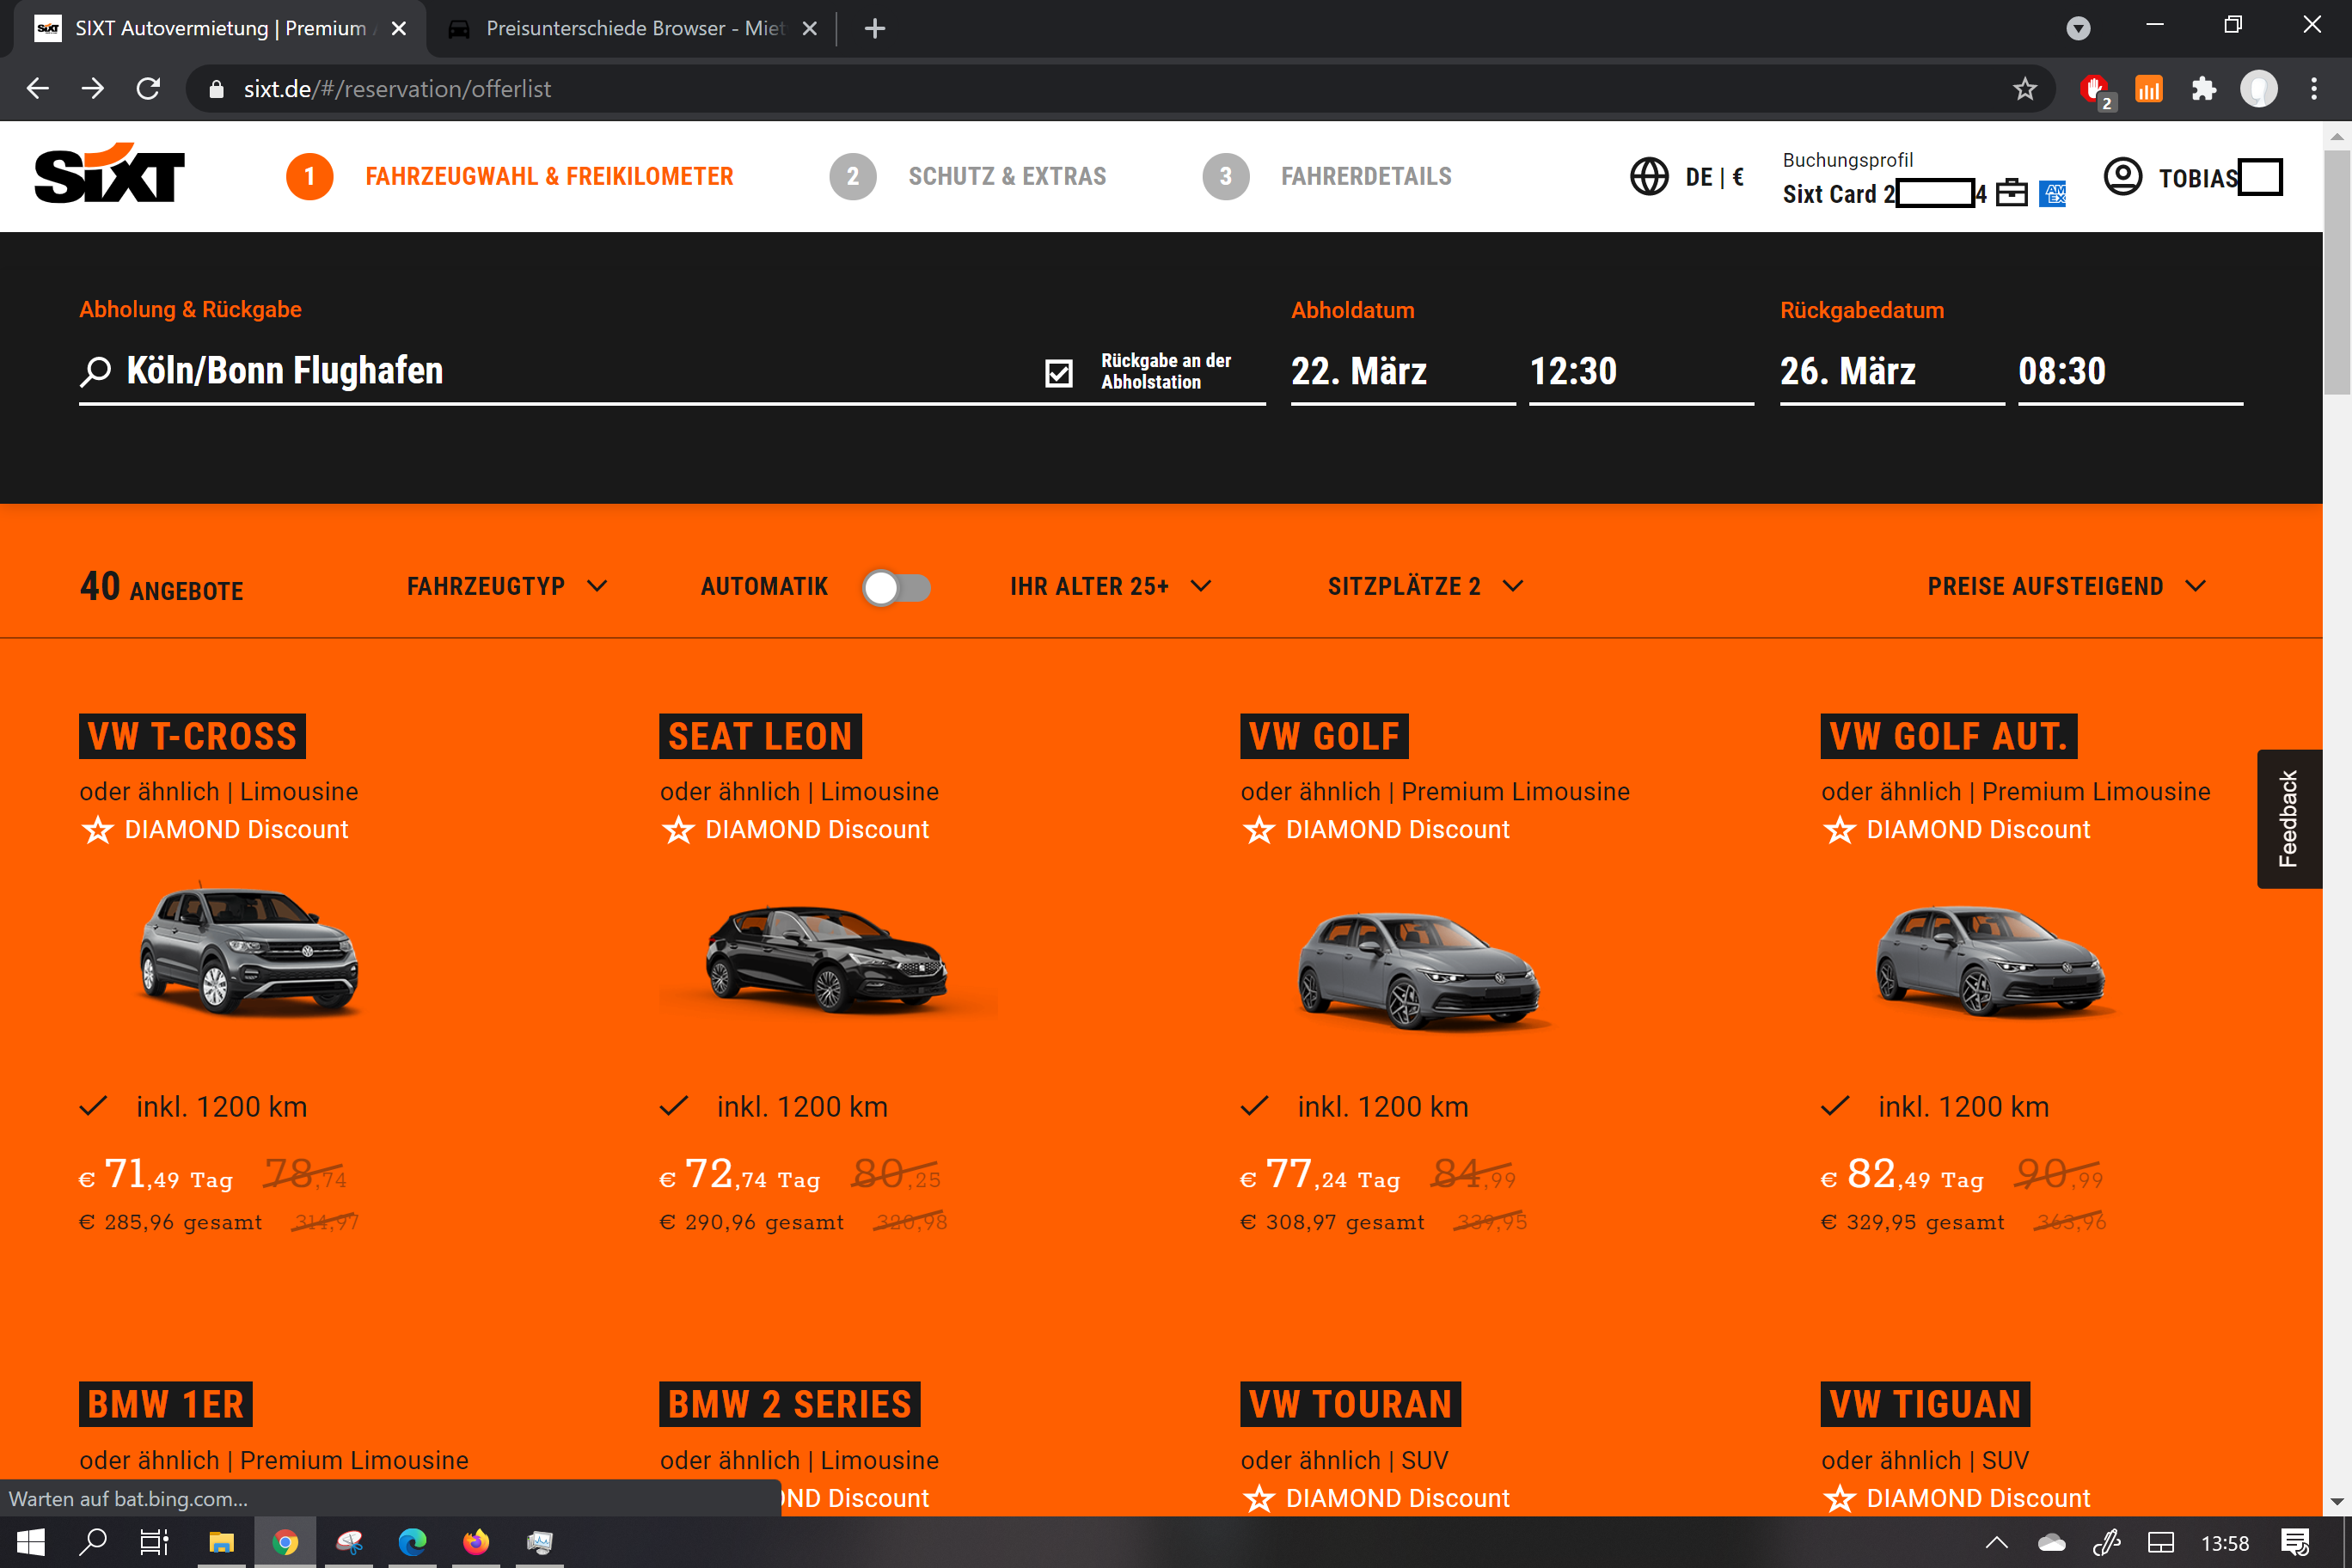Change the return time 08:30
The width and height of the screenshot is (2352, 1568).
point(2130,372)
